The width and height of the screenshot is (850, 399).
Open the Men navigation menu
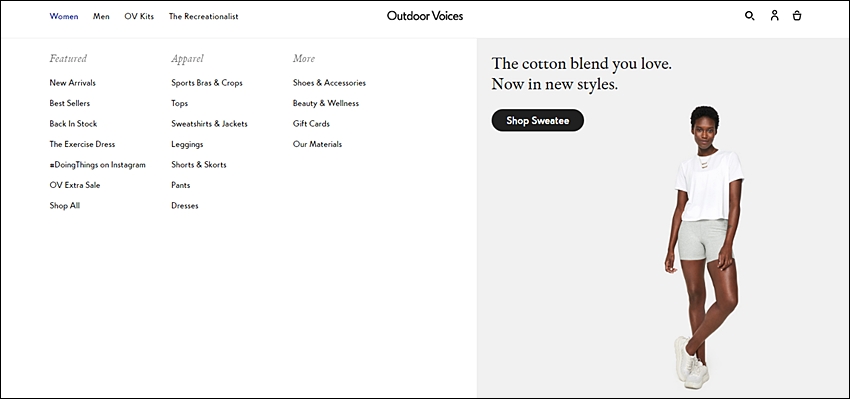pyautogui.click(x=101, y=16)
